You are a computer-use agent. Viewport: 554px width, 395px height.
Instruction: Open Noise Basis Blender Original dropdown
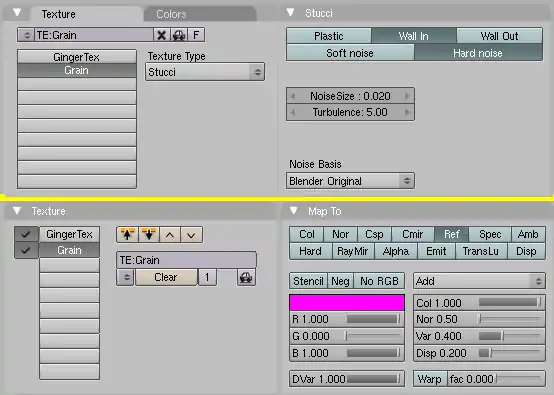click(x=350, y=181)
